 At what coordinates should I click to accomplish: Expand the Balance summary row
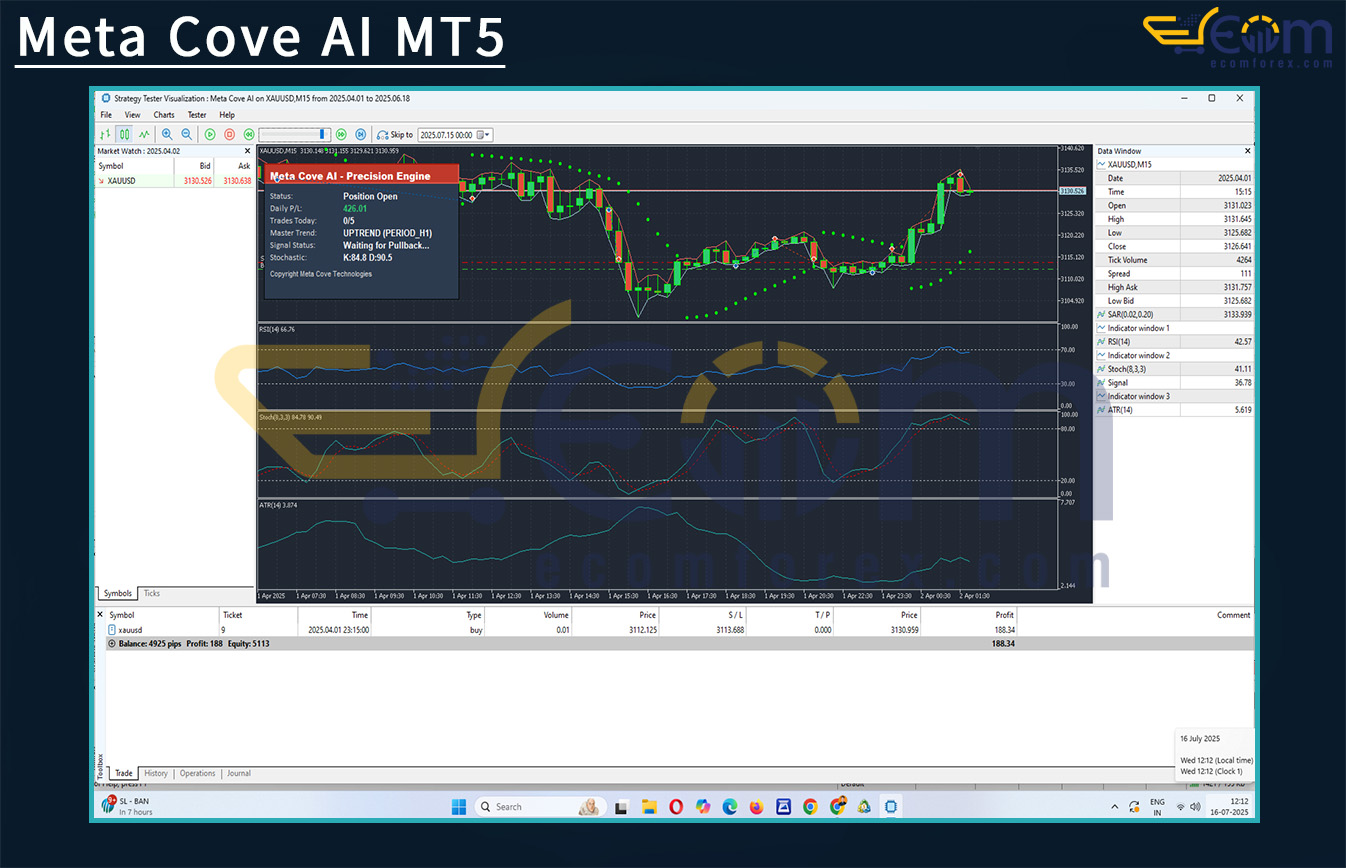point(111,644)
